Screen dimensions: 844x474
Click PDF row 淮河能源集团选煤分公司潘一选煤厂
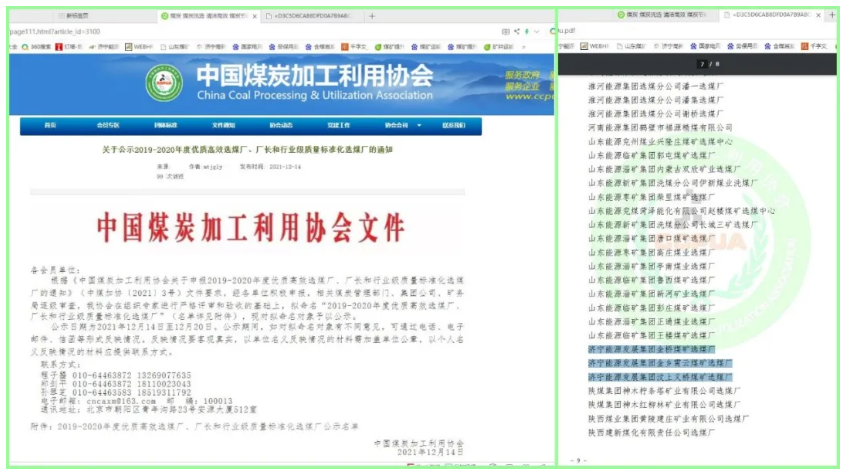coord(656,86)
